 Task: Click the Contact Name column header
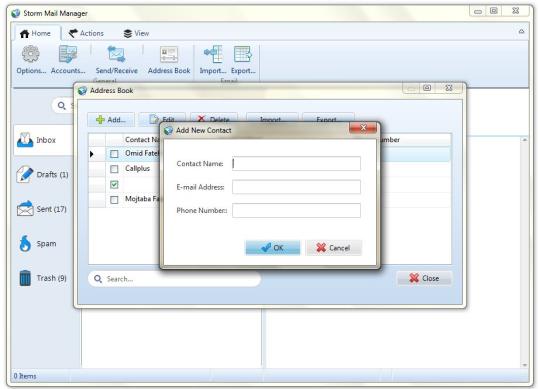click(x=142, y=139)
